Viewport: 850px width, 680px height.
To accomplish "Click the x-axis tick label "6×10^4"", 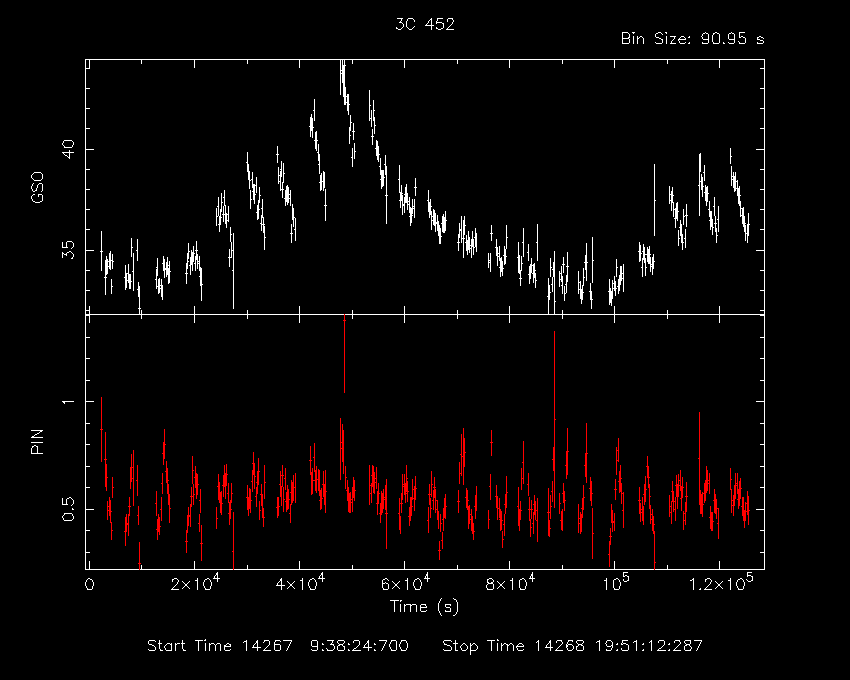I will click(x=405, y=583).
